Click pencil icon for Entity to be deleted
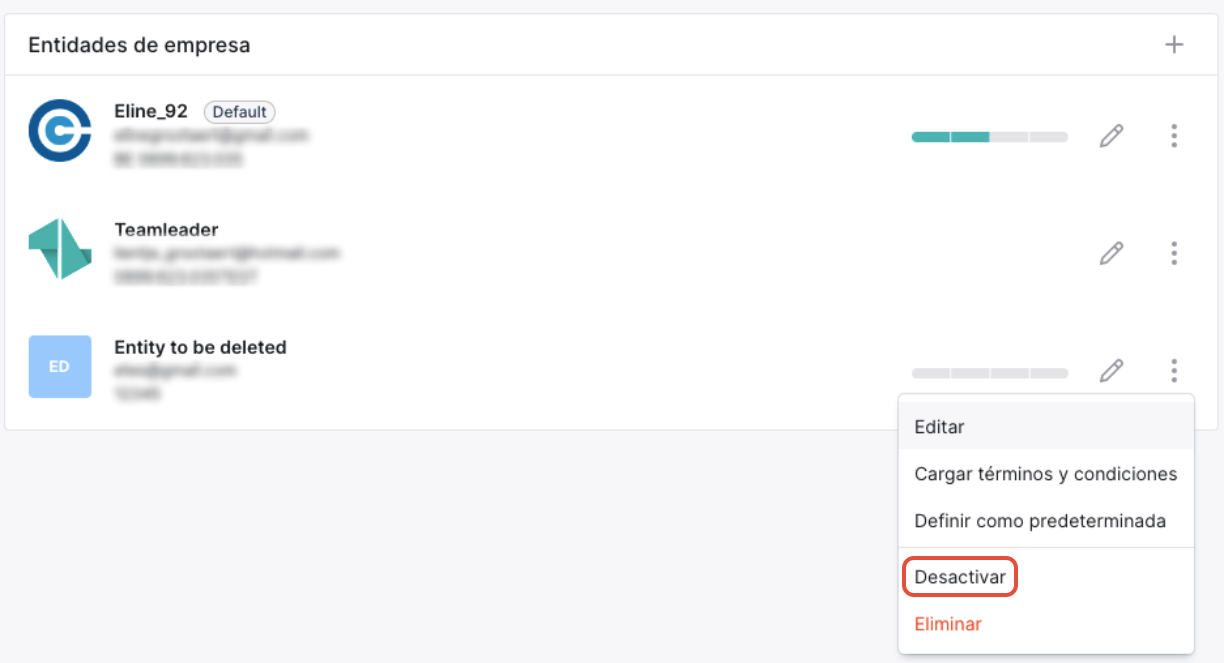The width and height of the screenshot is (1224, 663). (x=1111, y=371)
